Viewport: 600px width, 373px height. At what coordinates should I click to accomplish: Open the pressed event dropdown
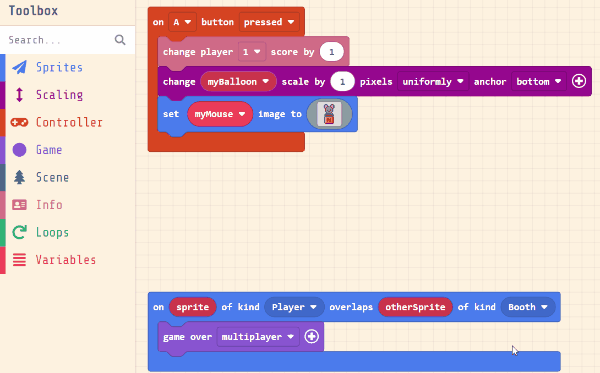[x=269, y=22]
